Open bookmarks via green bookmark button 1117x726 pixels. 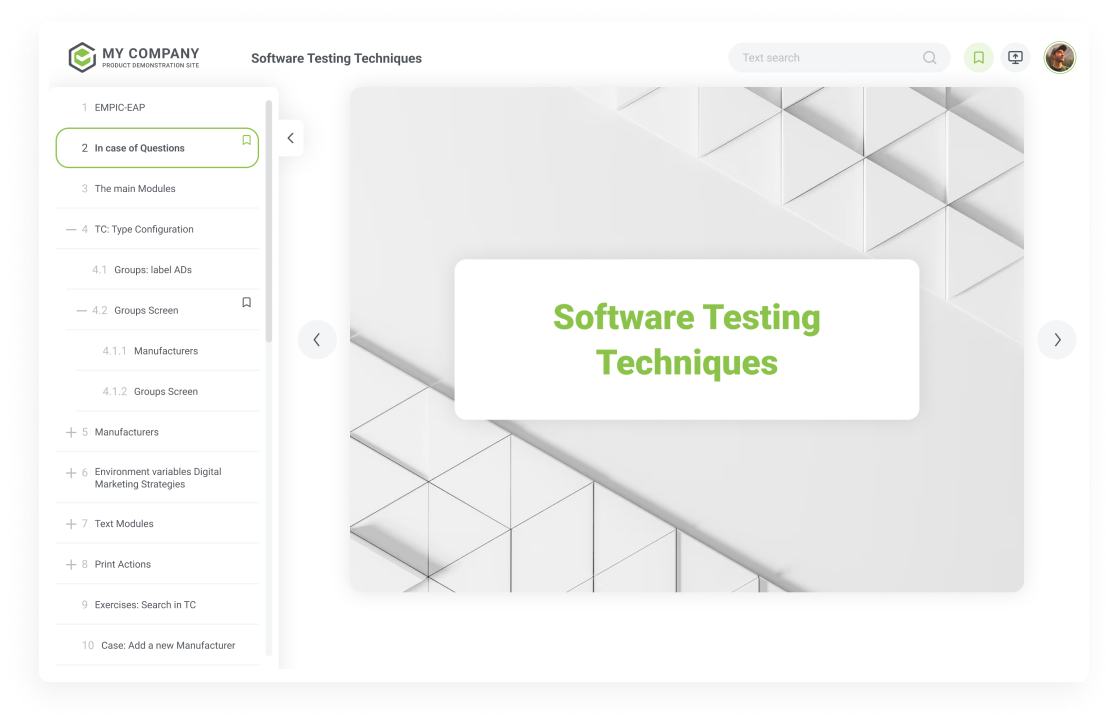(978, 58)
